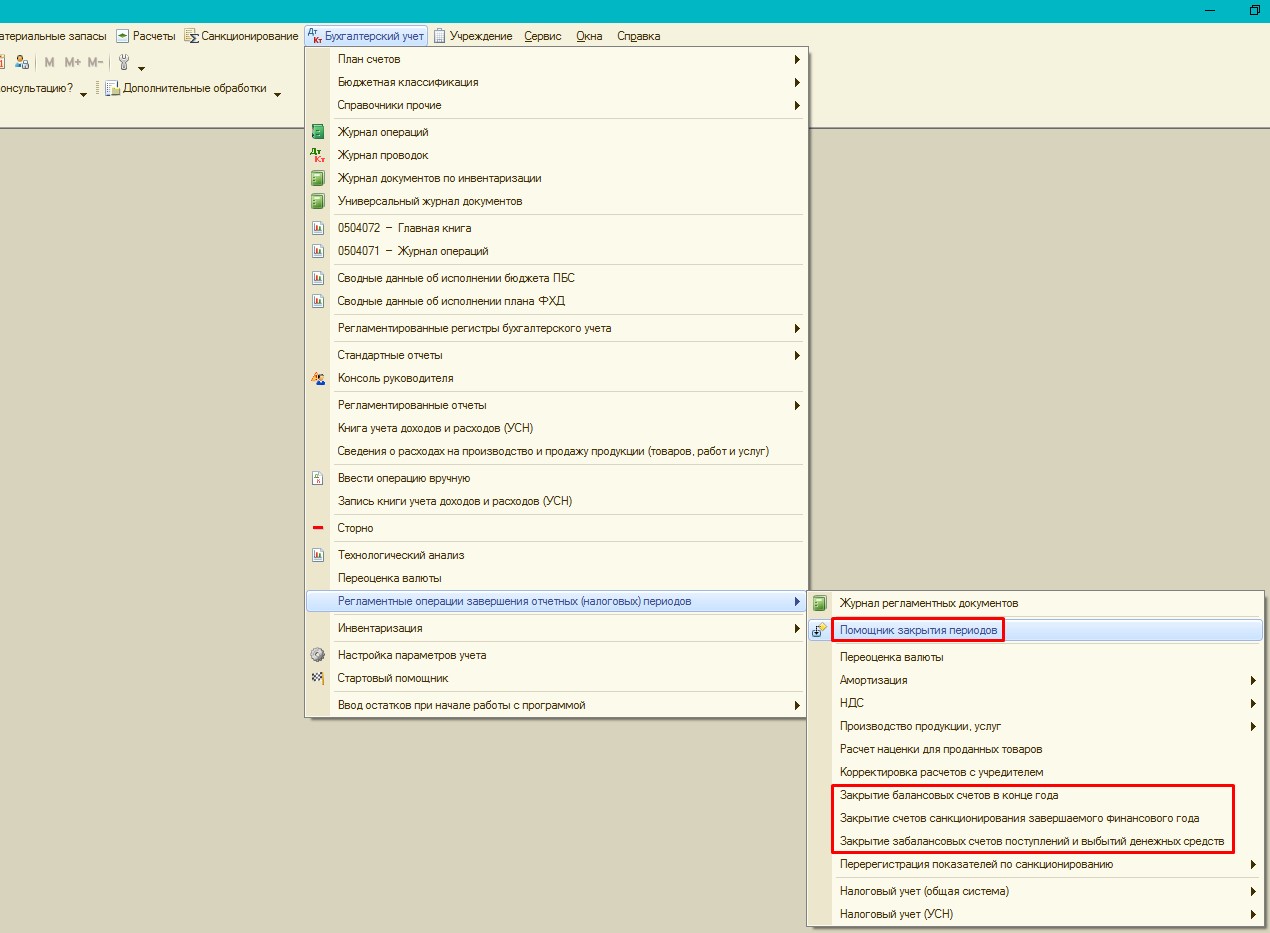
Task: Click the Журнал операций book icon
Action: 318,132
